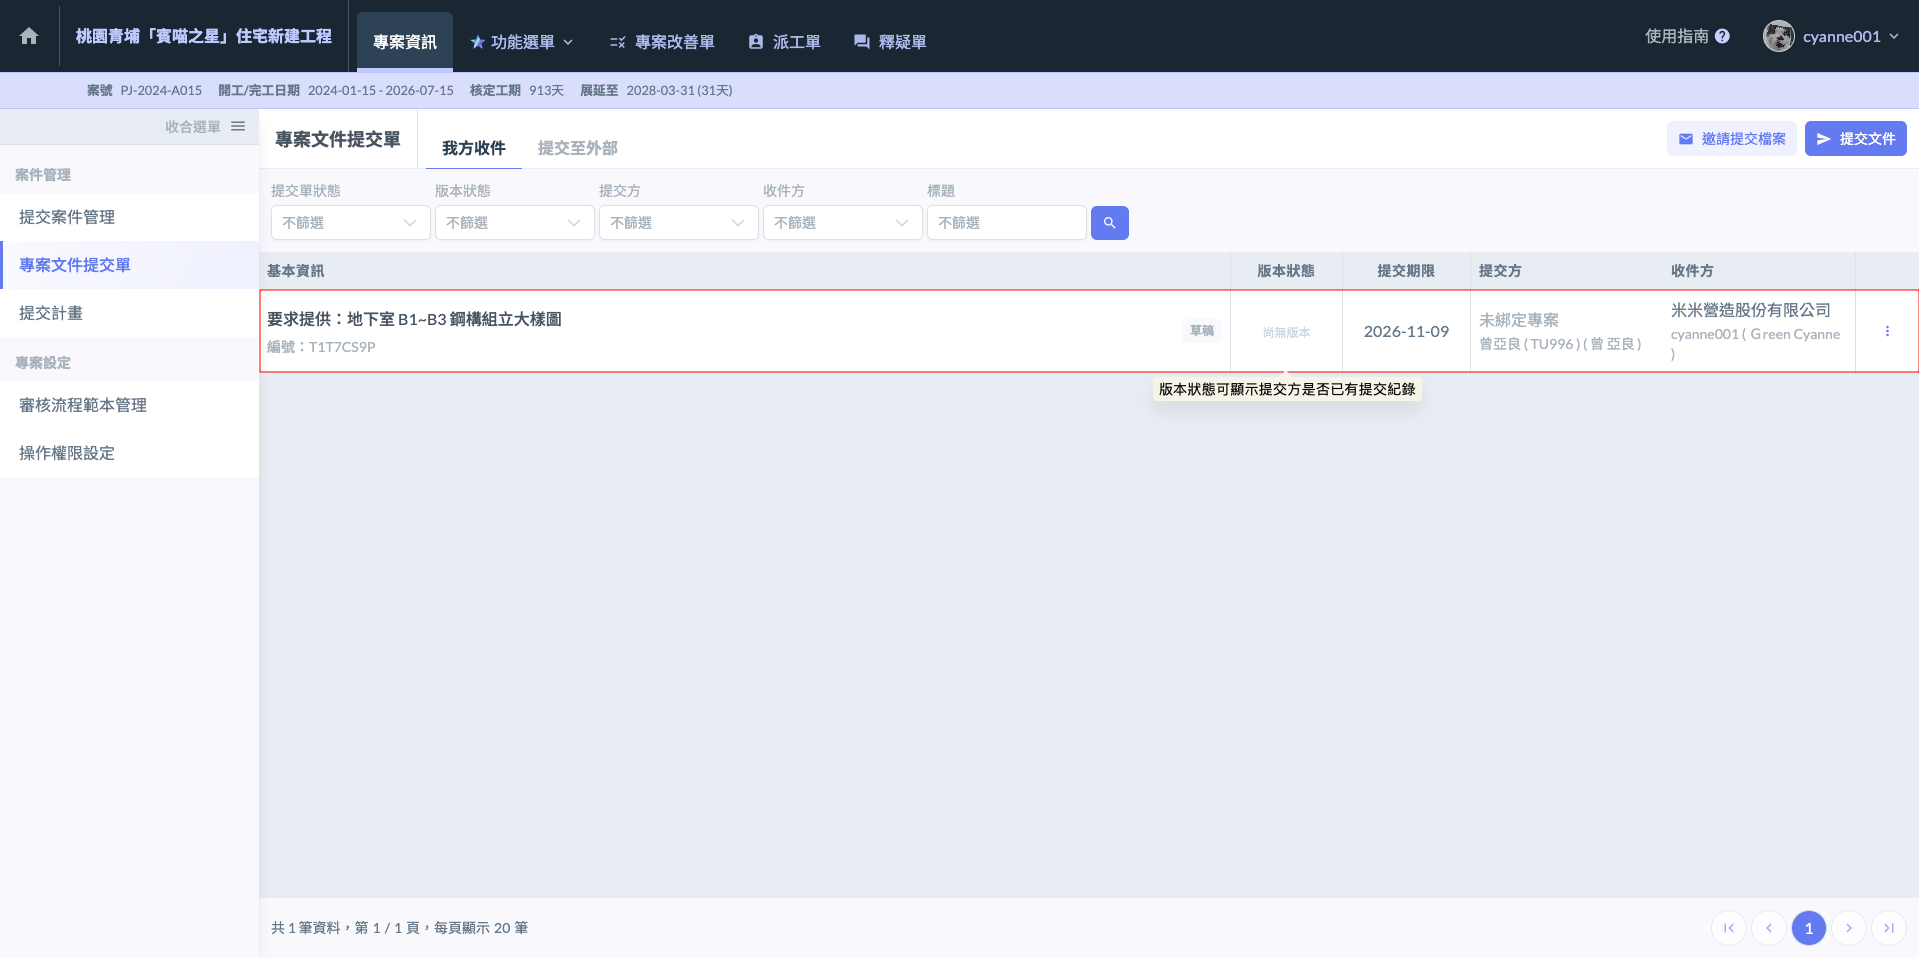The image size is (1919, 958).
Task: Click the 邀請提交檔案 button
Action: [x=1732, y=139]
